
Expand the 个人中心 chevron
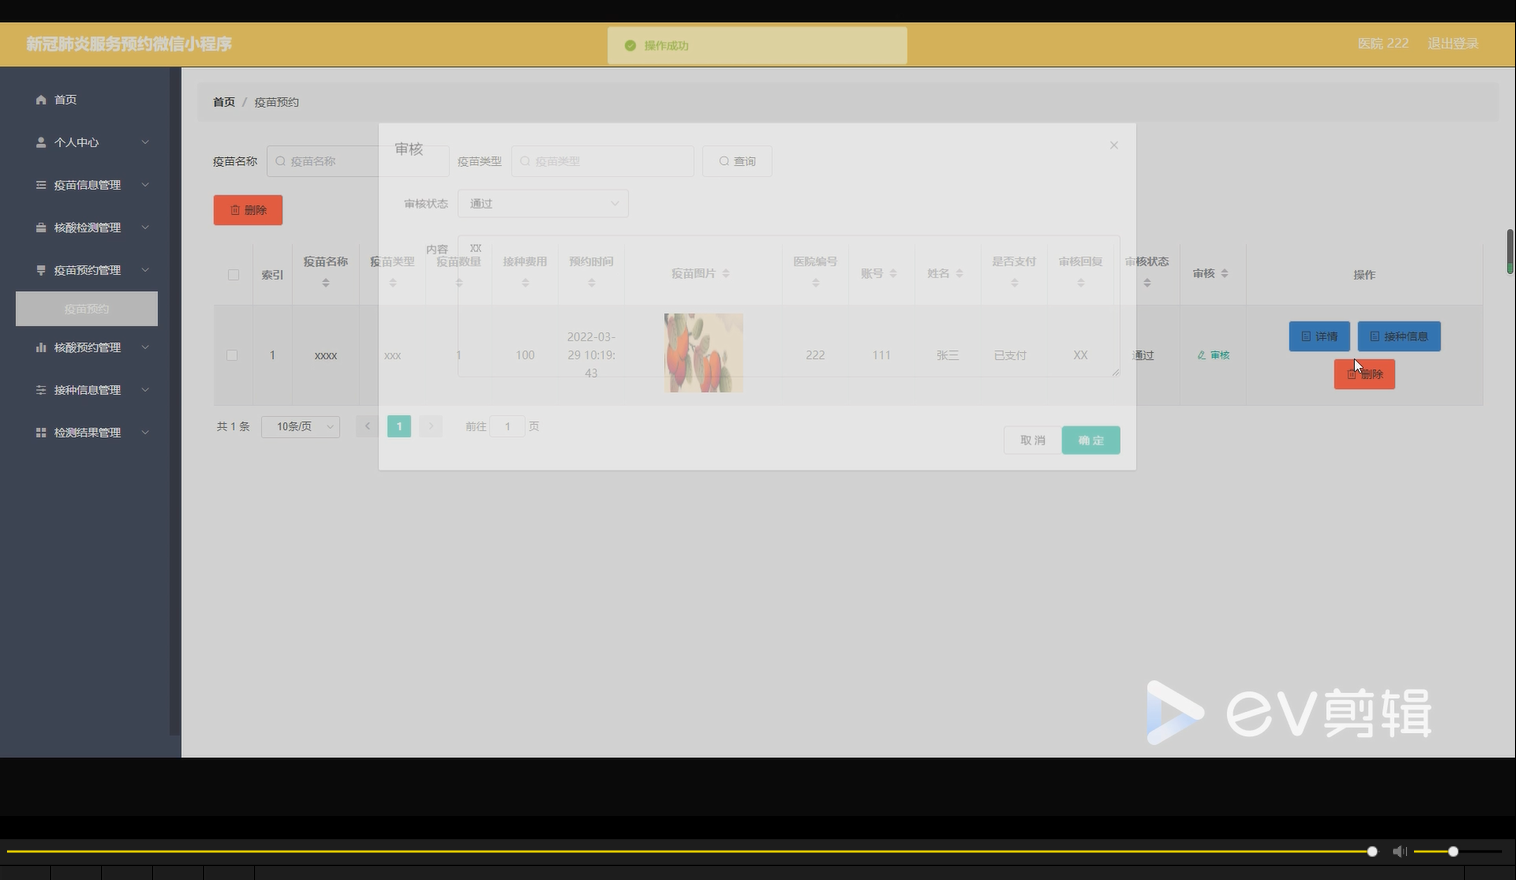click(145, 143)
